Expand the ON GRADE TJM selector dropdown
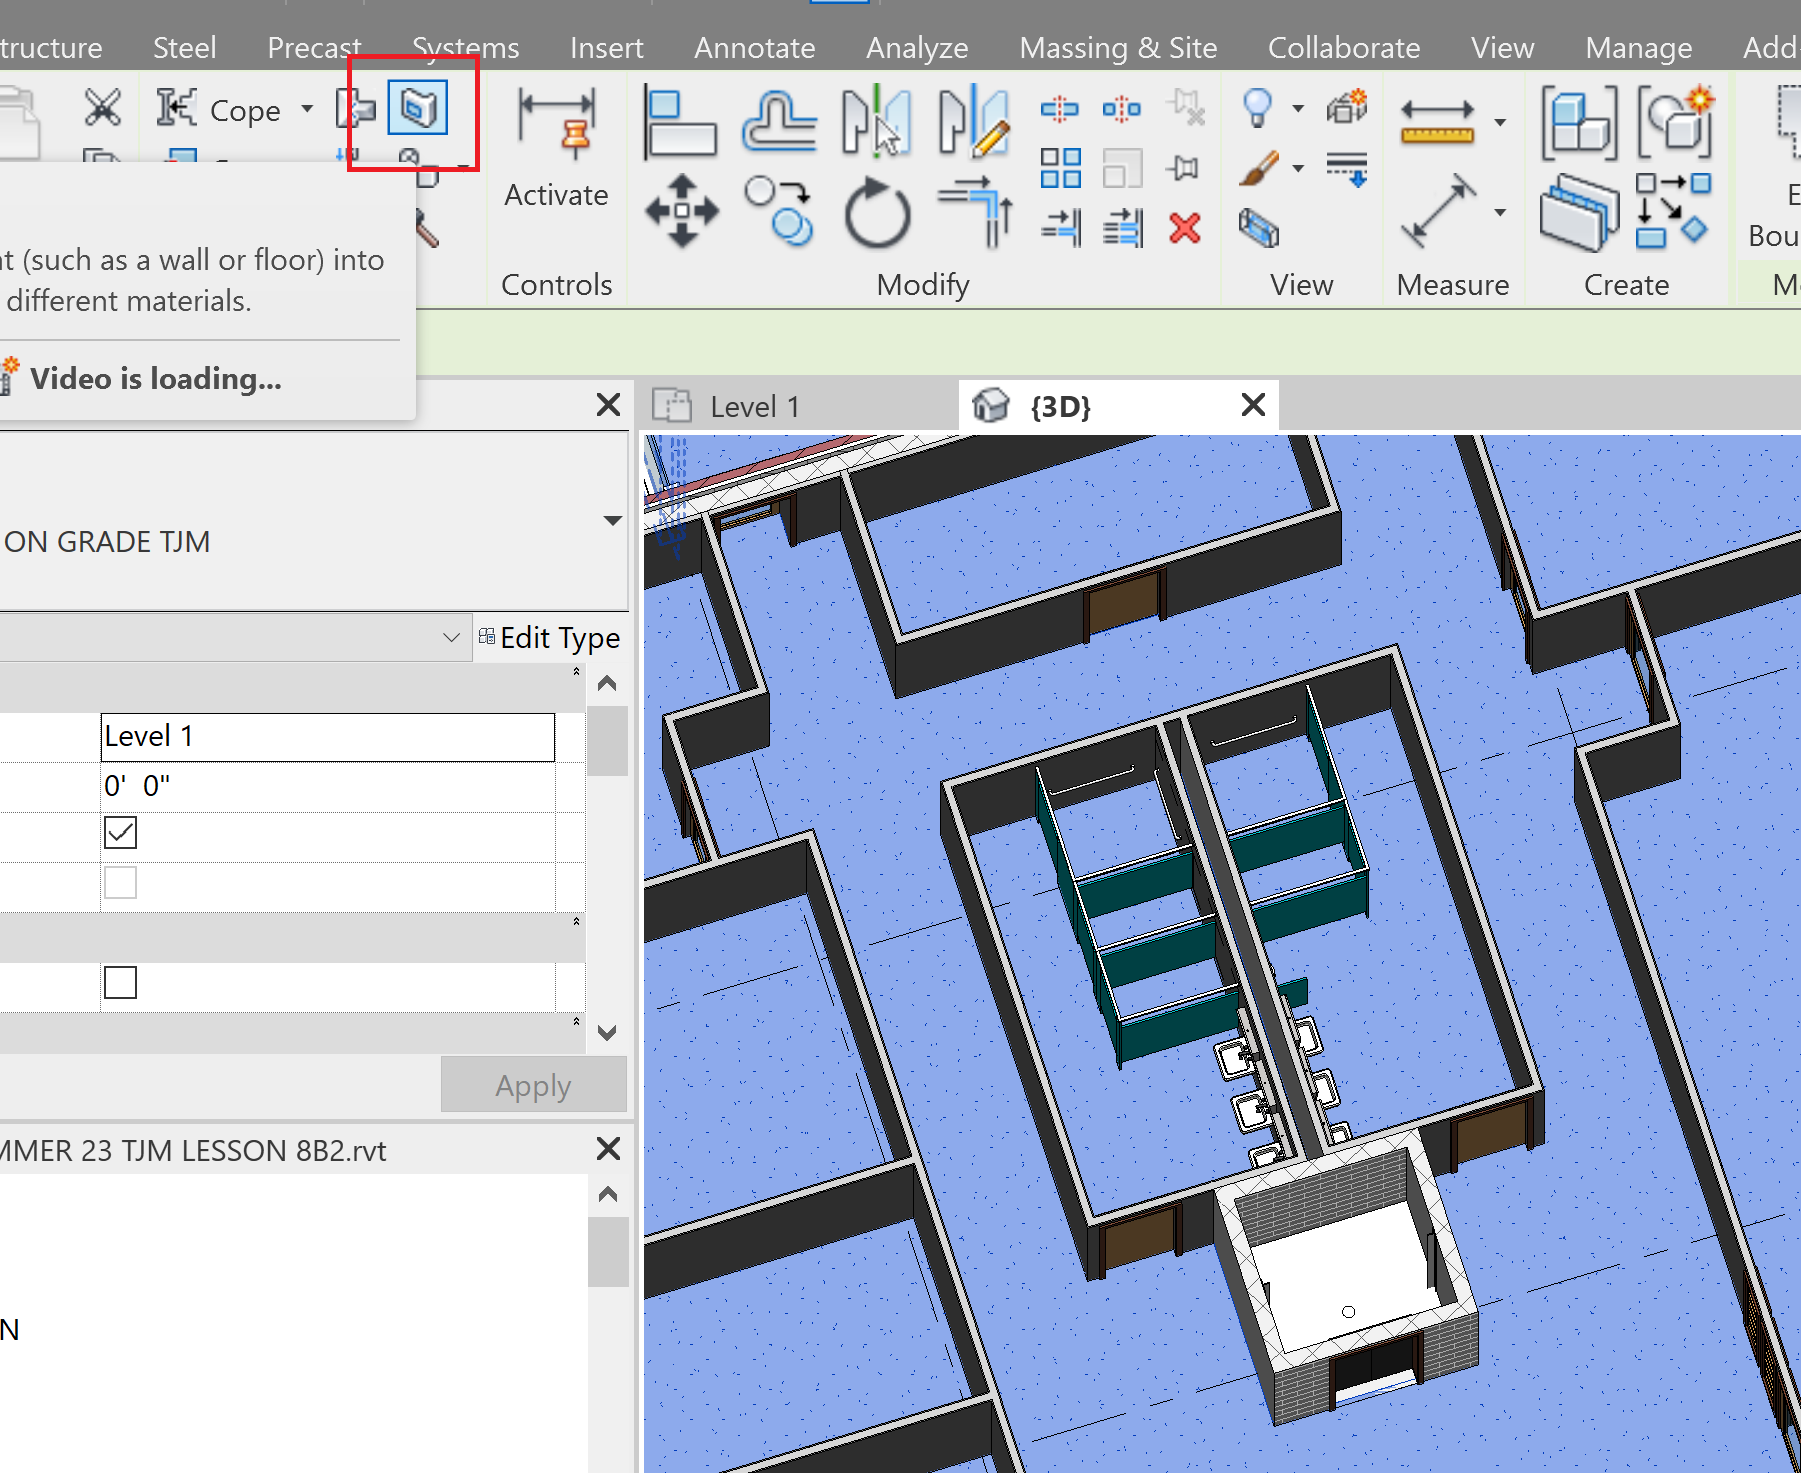The width and height of the screenshot is (1801, 1473). (611, 520)
